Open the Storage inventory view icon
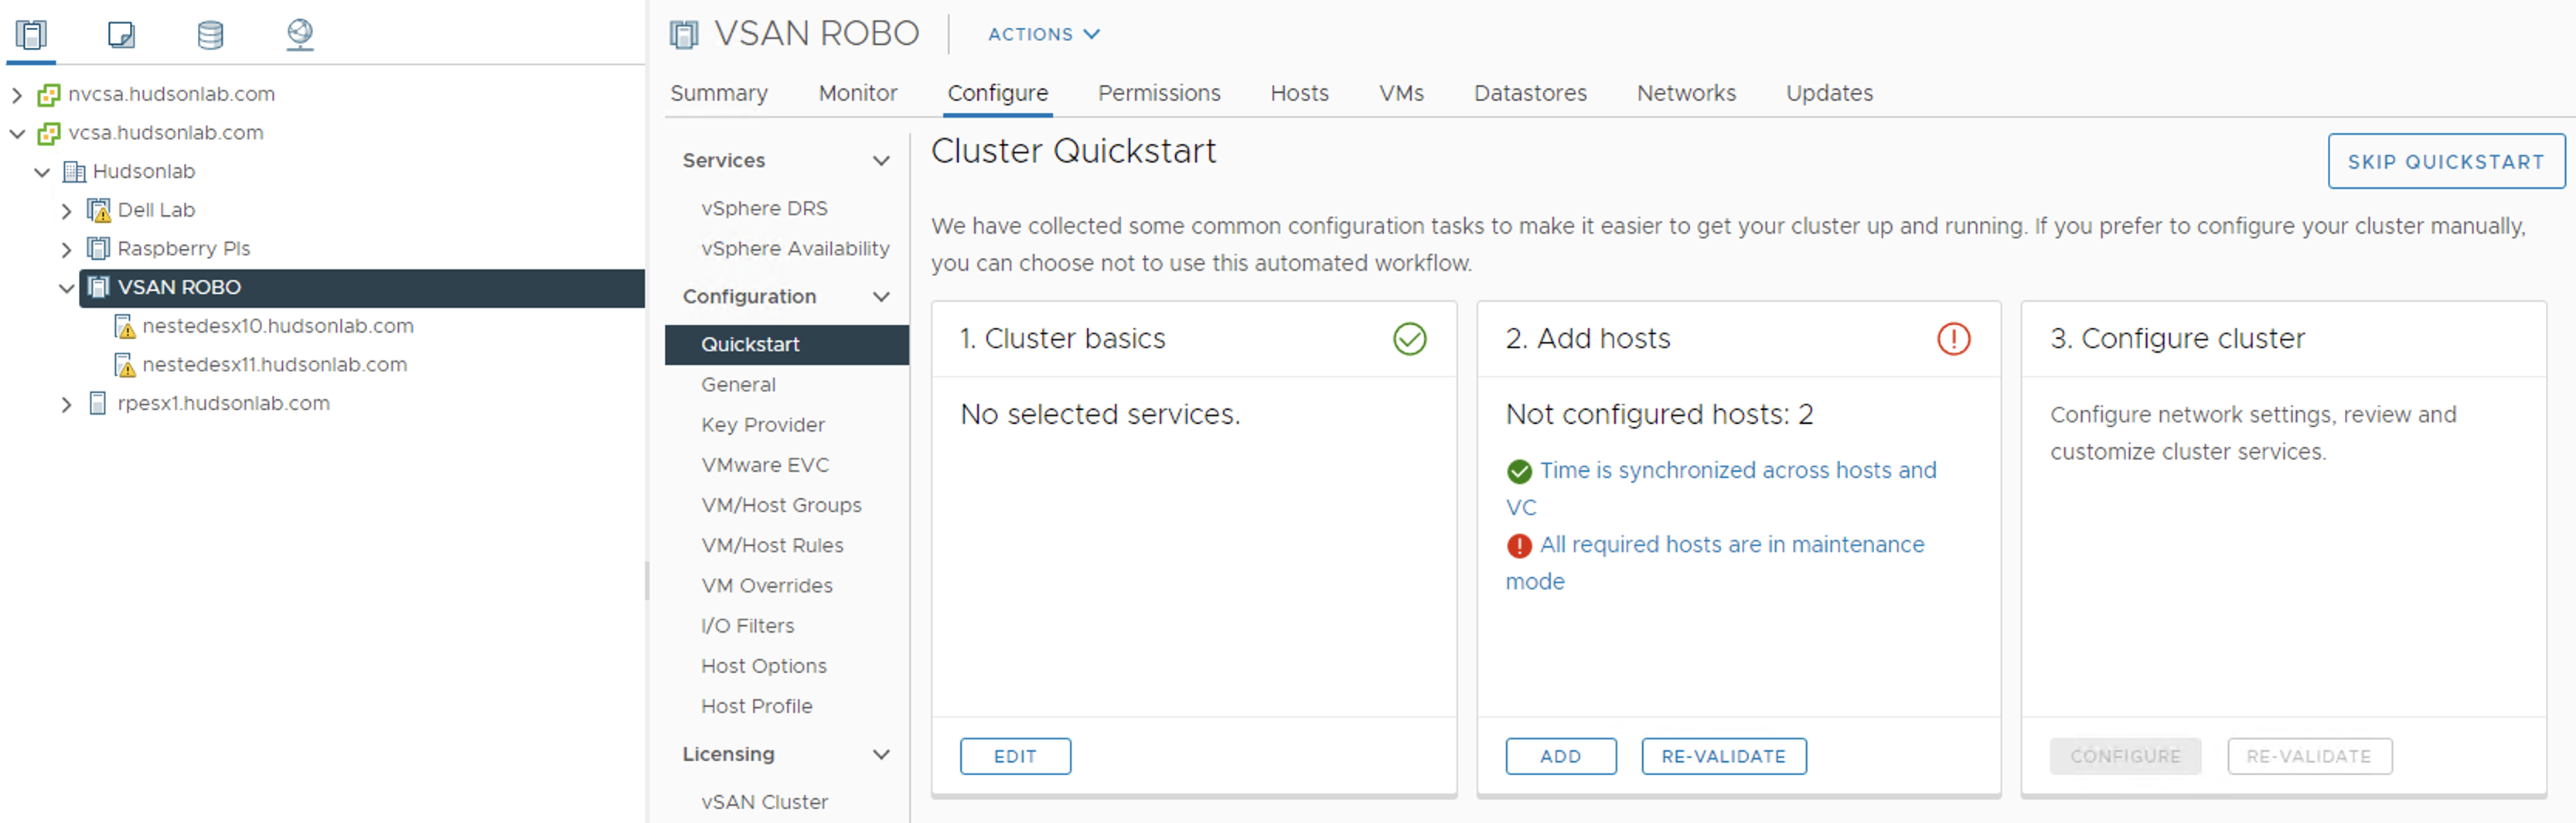Screen dimensions: 2576x823 tap(210, 35)
